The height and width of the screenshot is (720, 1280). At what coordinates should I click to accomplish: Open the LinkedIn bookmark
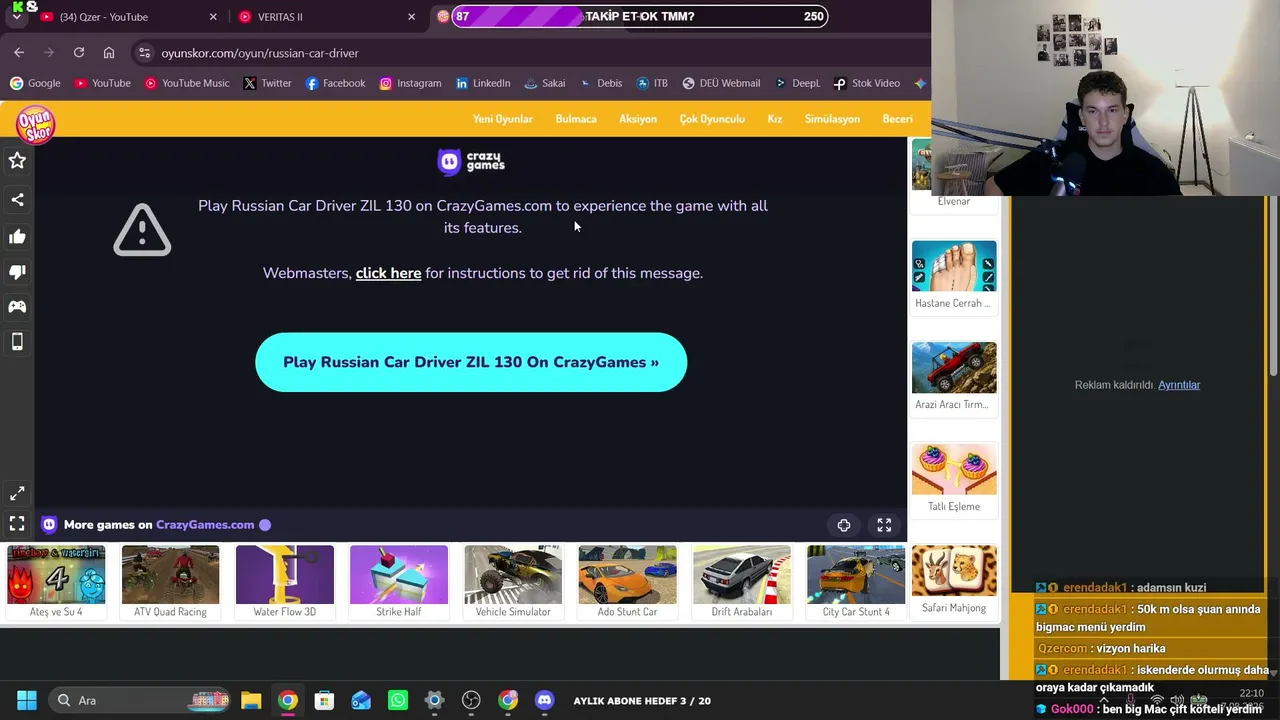tap(483, 83)
